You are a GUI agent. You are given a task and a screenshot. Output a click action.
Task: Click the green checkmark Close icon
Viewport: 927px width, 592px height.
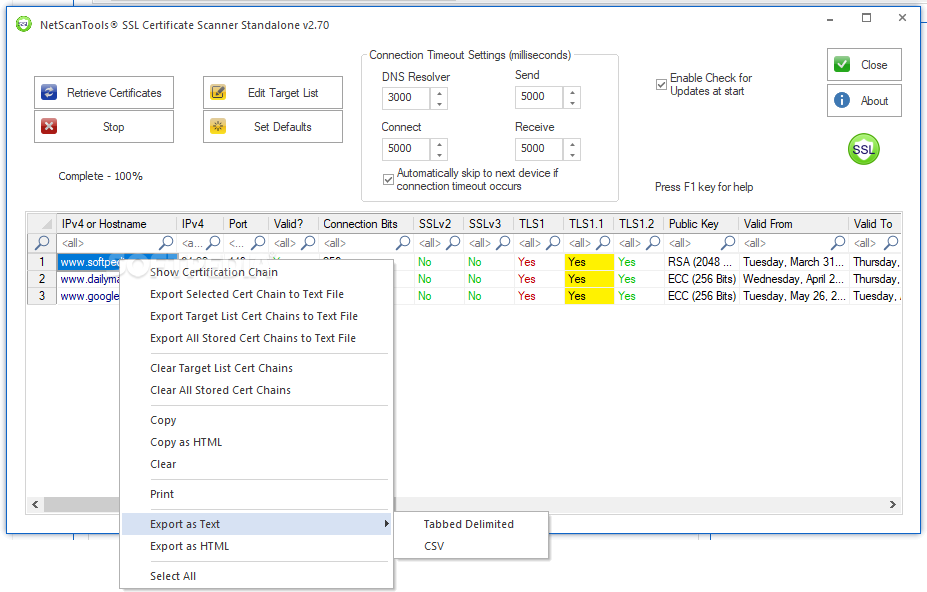842,64
